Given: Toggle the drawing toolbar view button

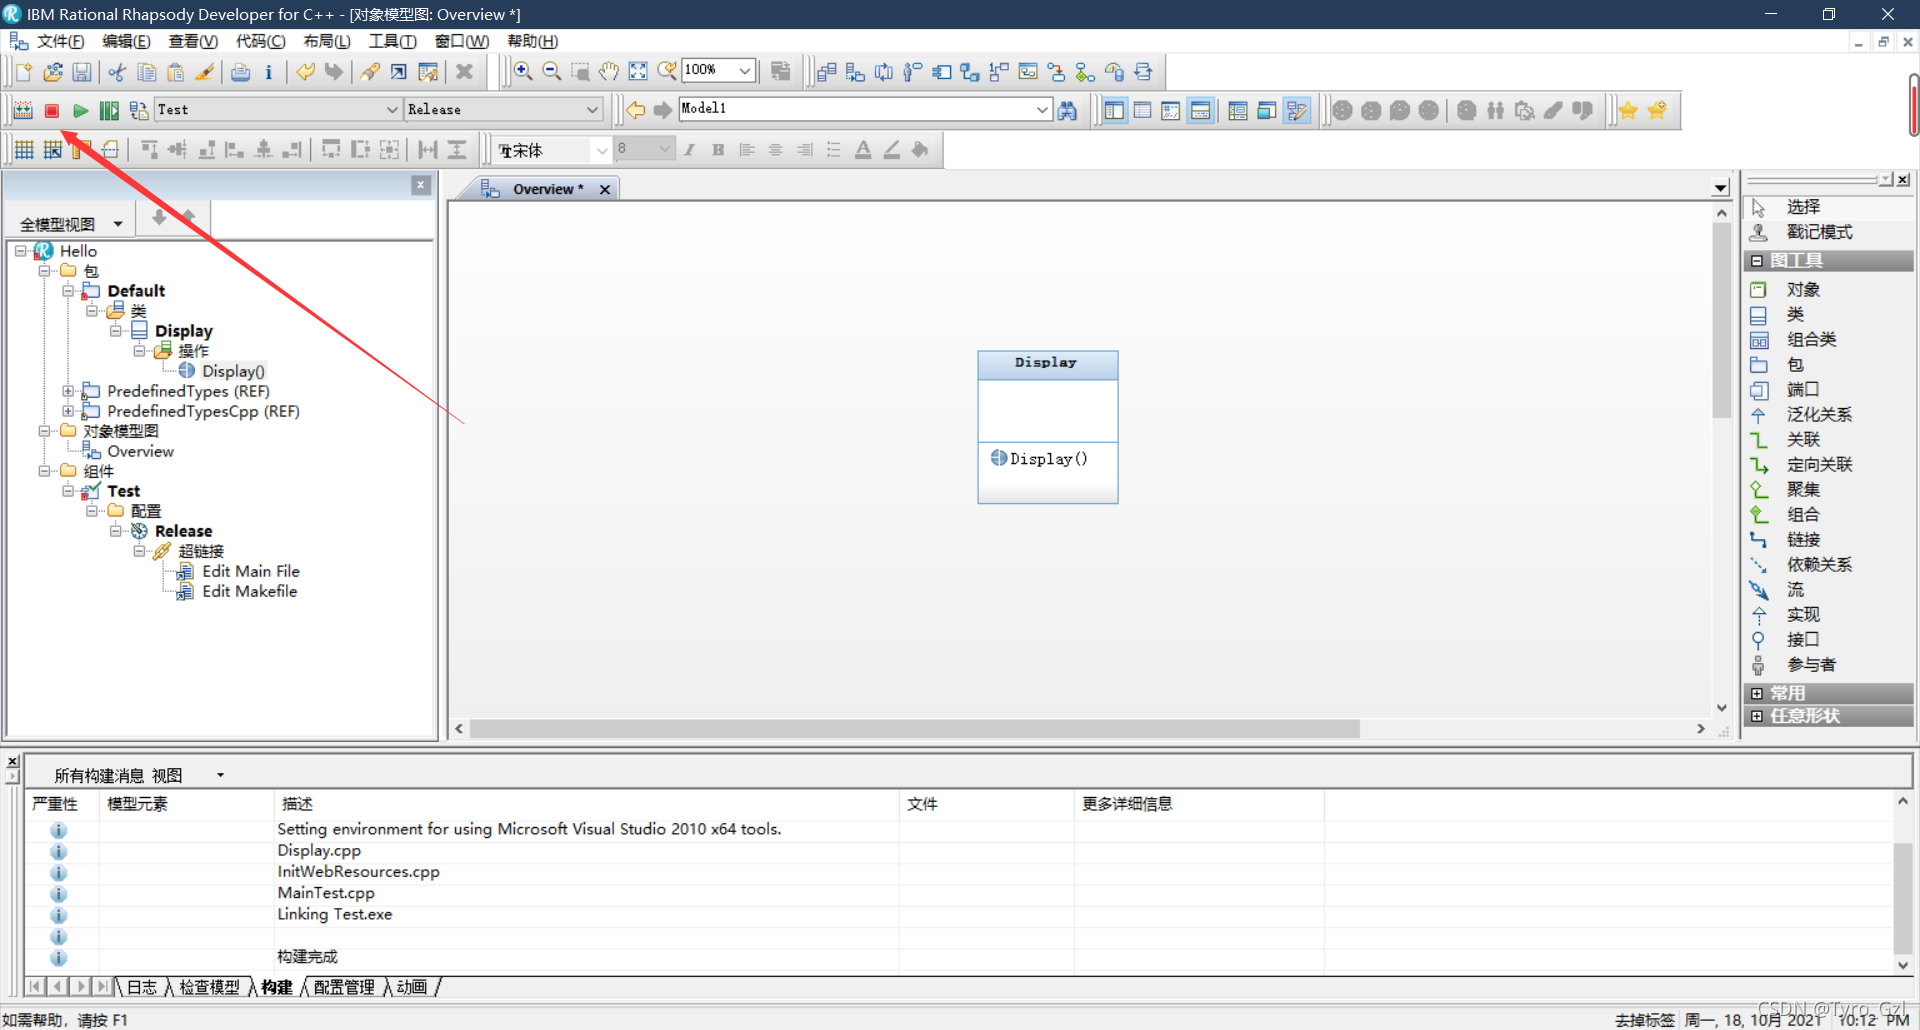Looking at the screenshot, I should 1297,110.
